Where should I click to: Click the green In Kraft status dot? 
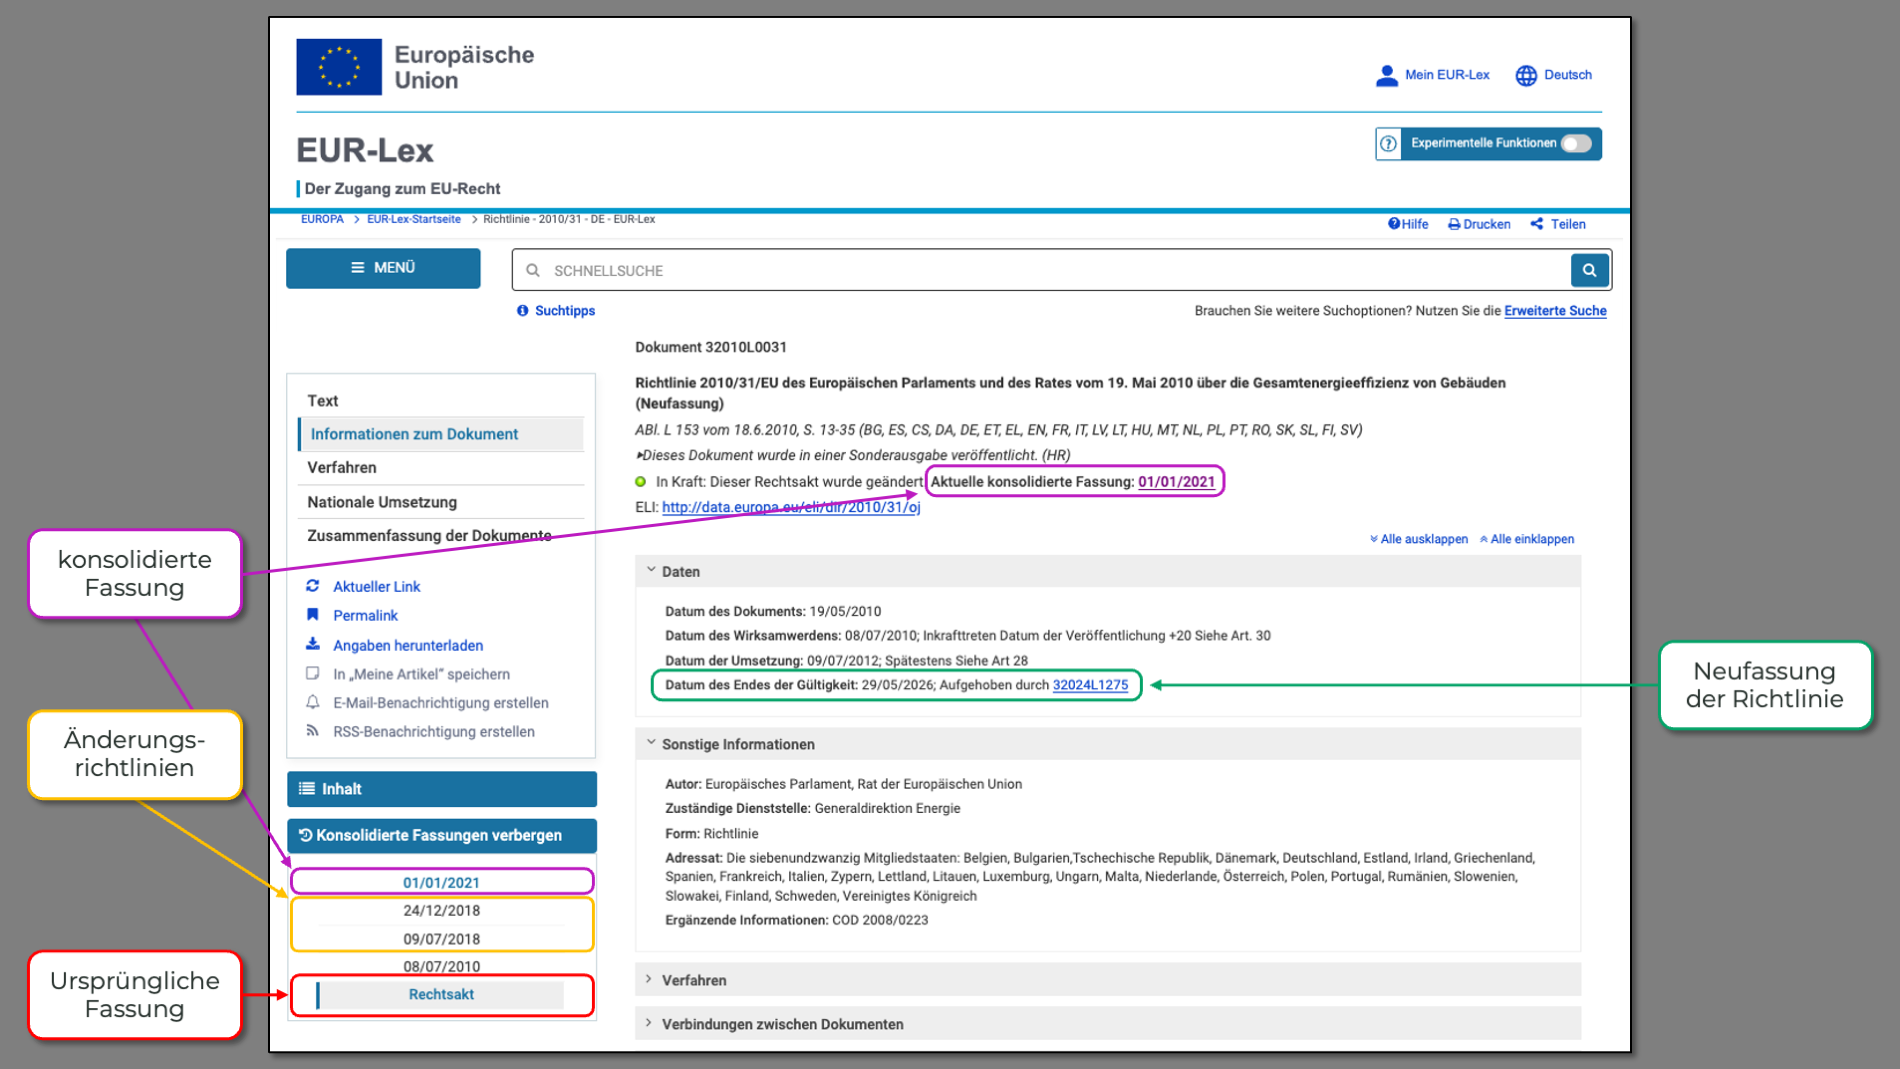point(641,482)
